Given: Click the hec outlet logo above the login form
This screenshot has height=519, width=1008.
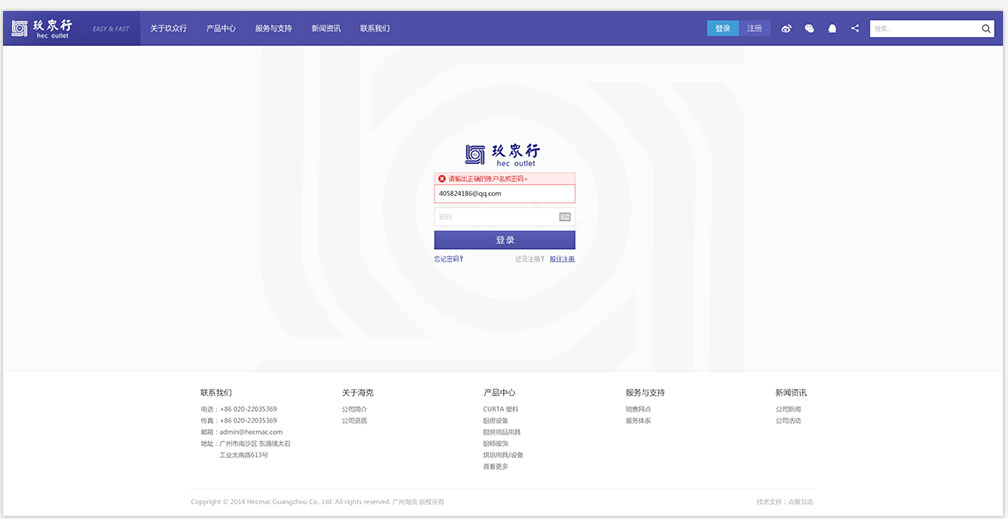Looking at the screenshot, I should click(503, 154).
